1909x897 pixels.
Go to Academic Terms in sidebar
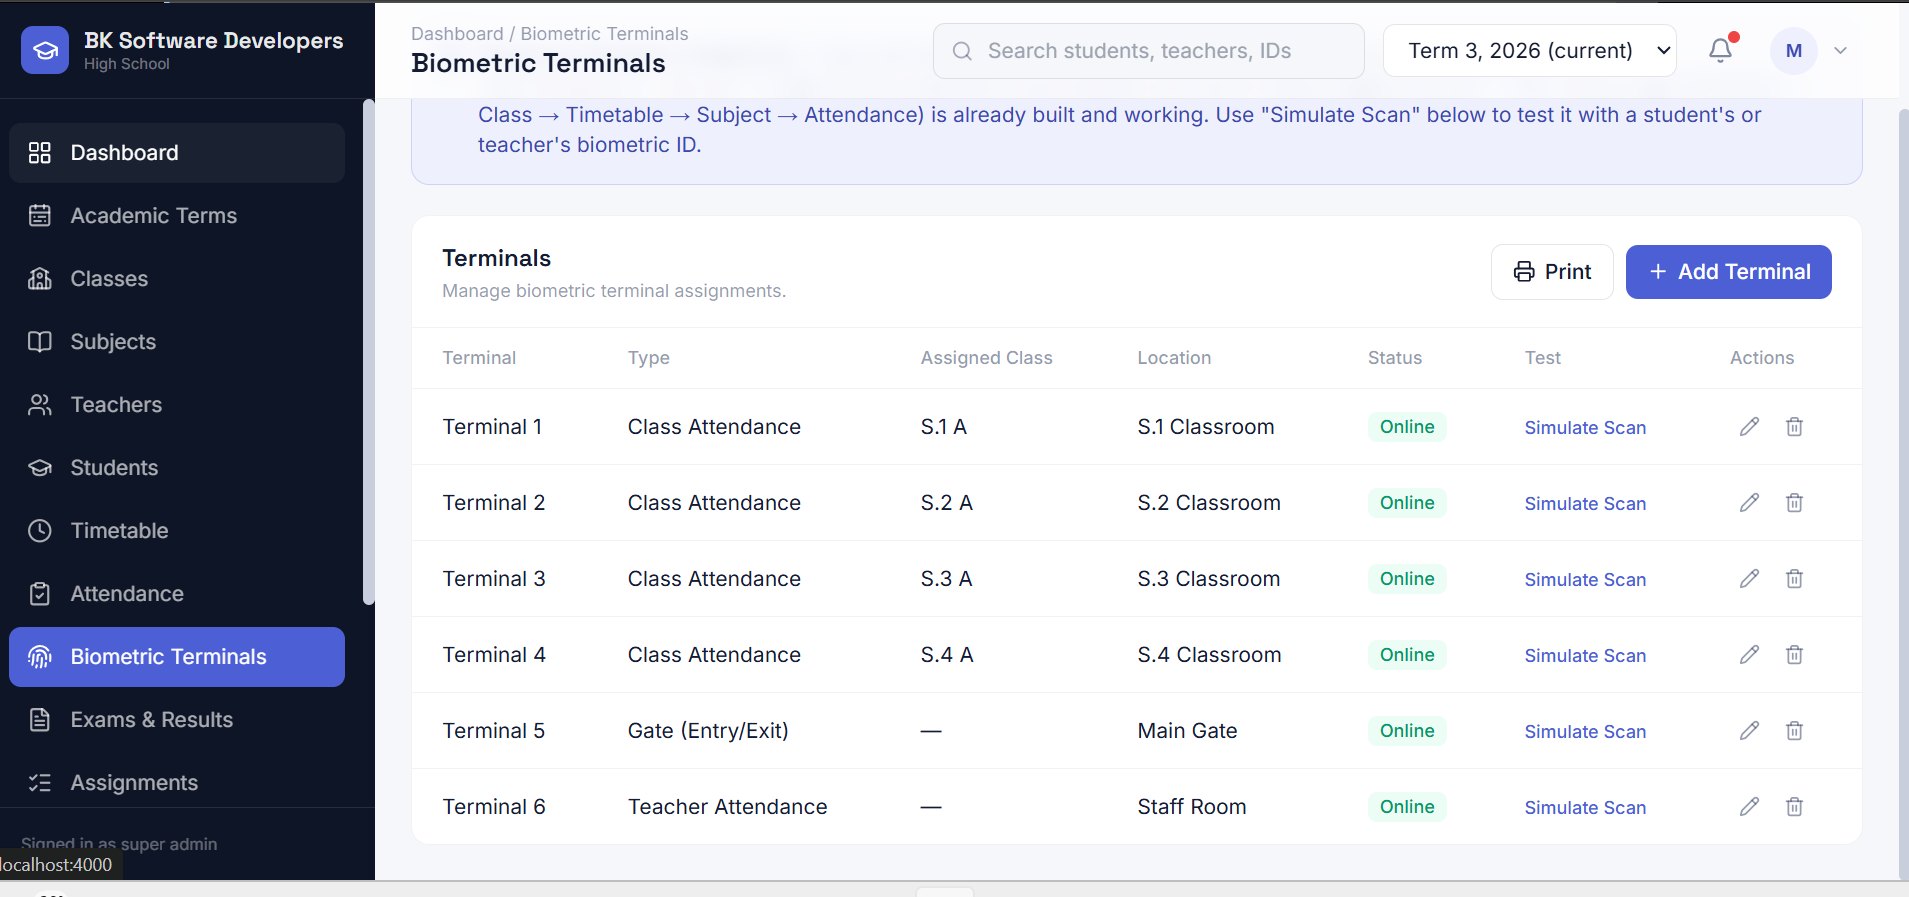point(177,216)
